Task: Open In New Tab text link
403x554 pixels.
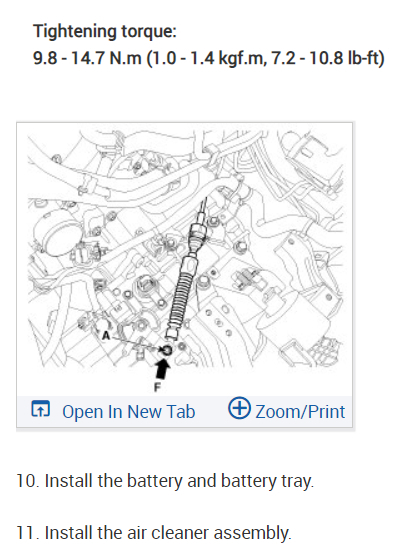Action: [129, 412]
